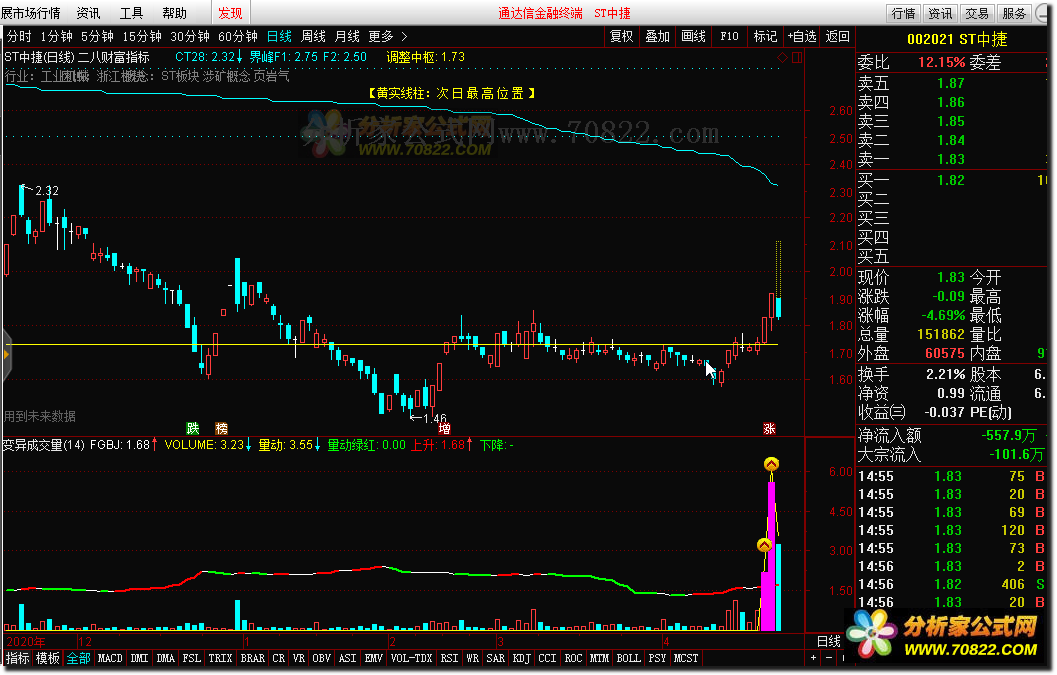Open the 发现 tab
The image size is (1057, 675).
230,13
